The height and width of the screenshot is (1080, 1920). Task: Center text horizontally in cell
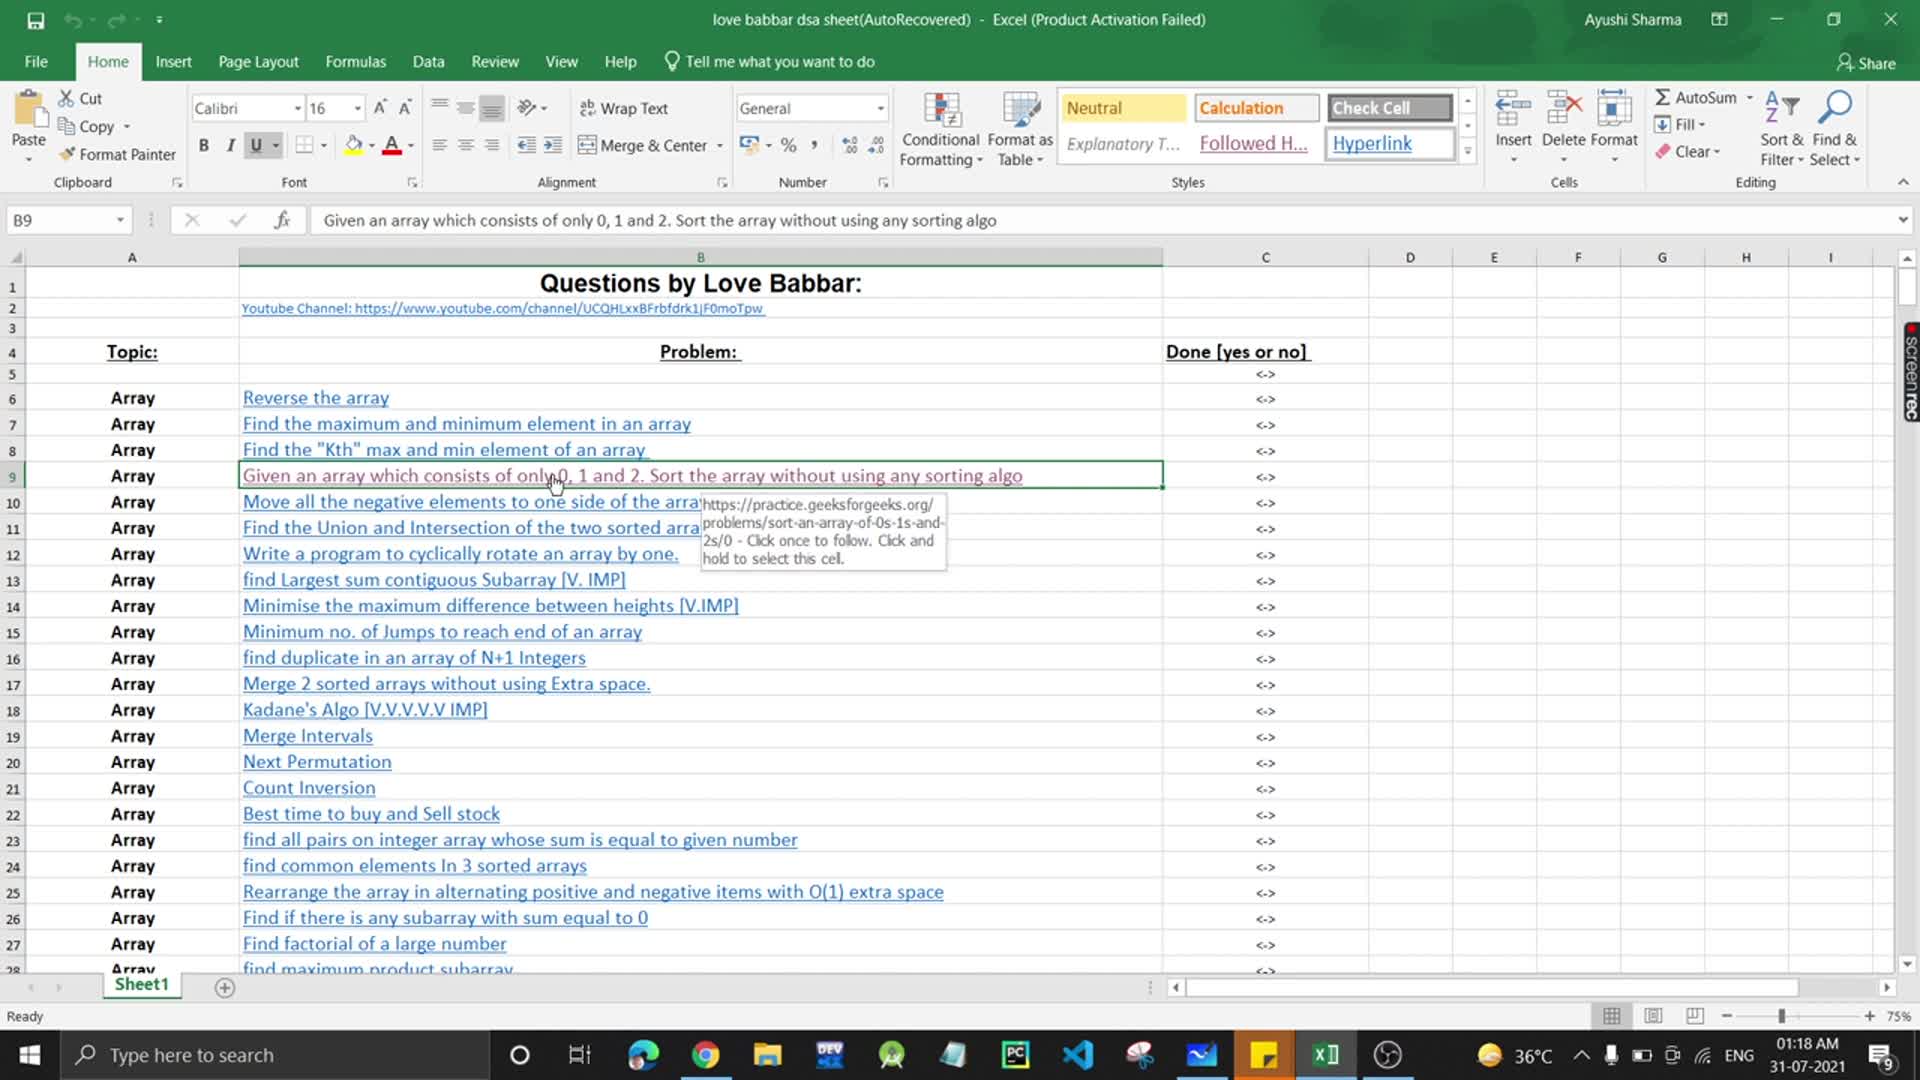pyautogui.click(x=465, y=145)
